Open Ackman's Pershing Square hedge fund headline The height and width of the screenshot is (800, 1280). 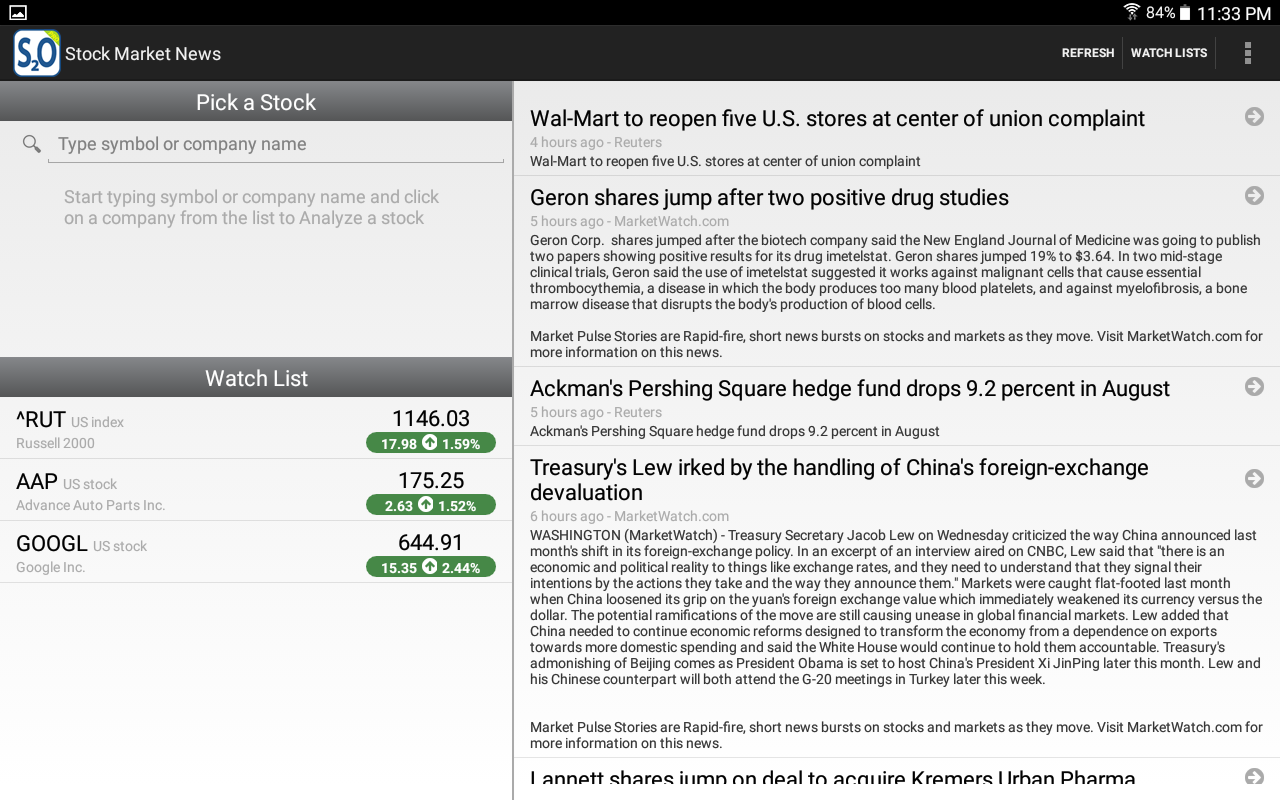pos(850,388)
